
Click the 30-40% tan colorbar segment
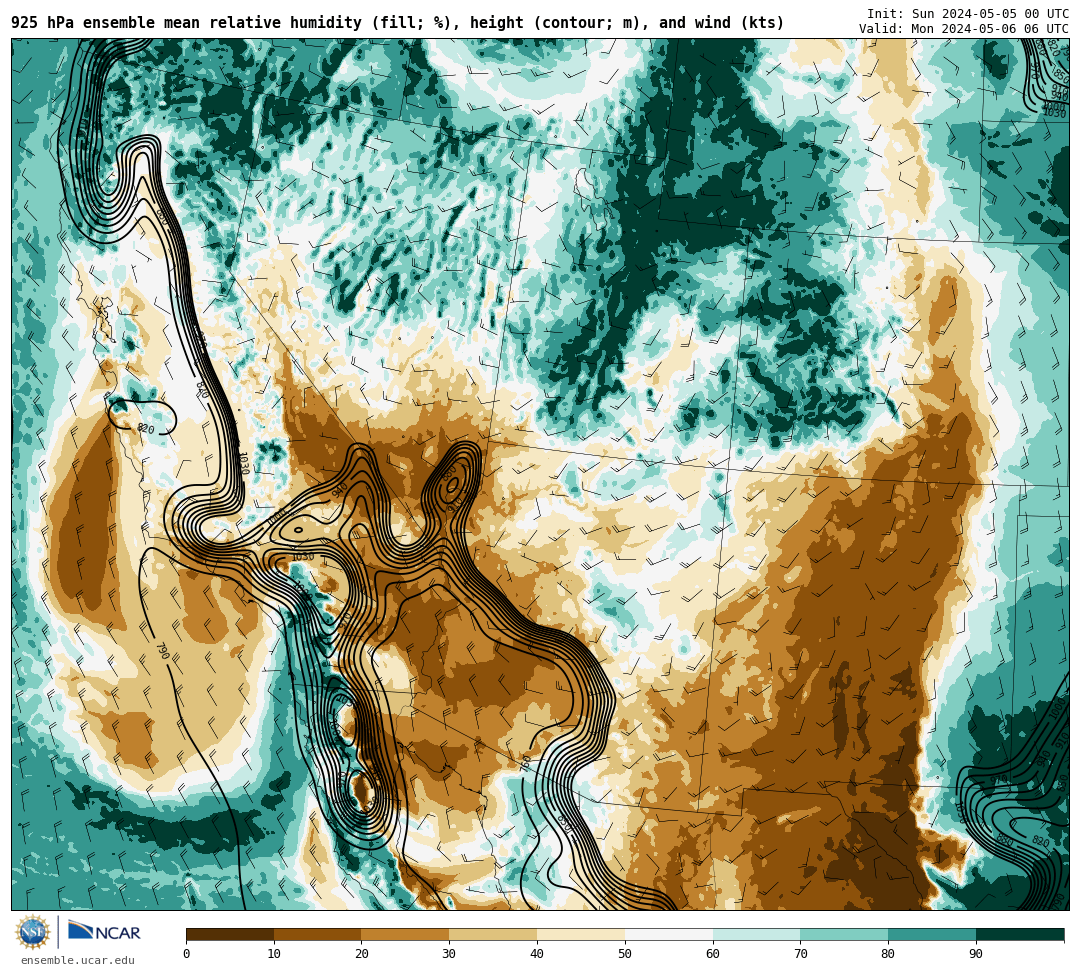coord(493,934)
